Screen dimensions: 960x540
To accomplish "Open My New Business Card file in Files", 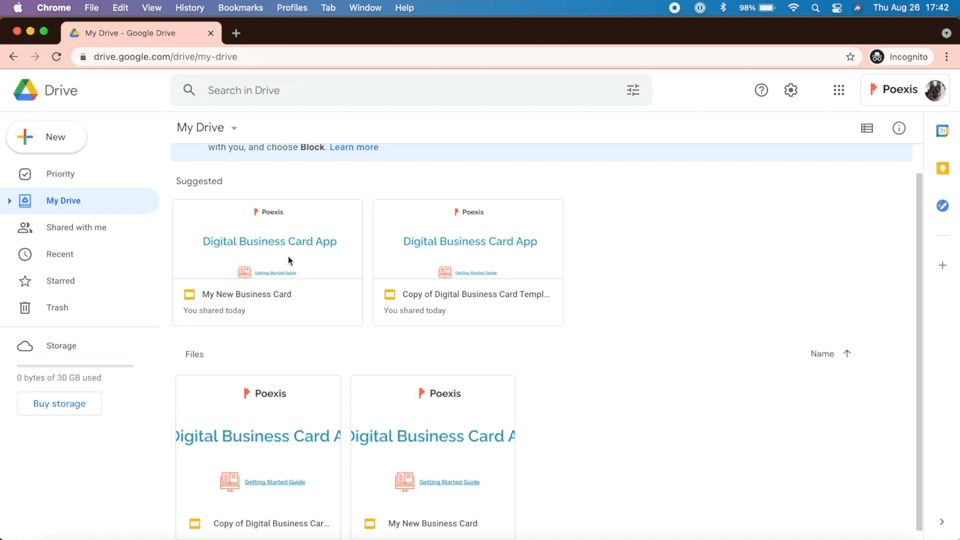I will tap(433, 457).
